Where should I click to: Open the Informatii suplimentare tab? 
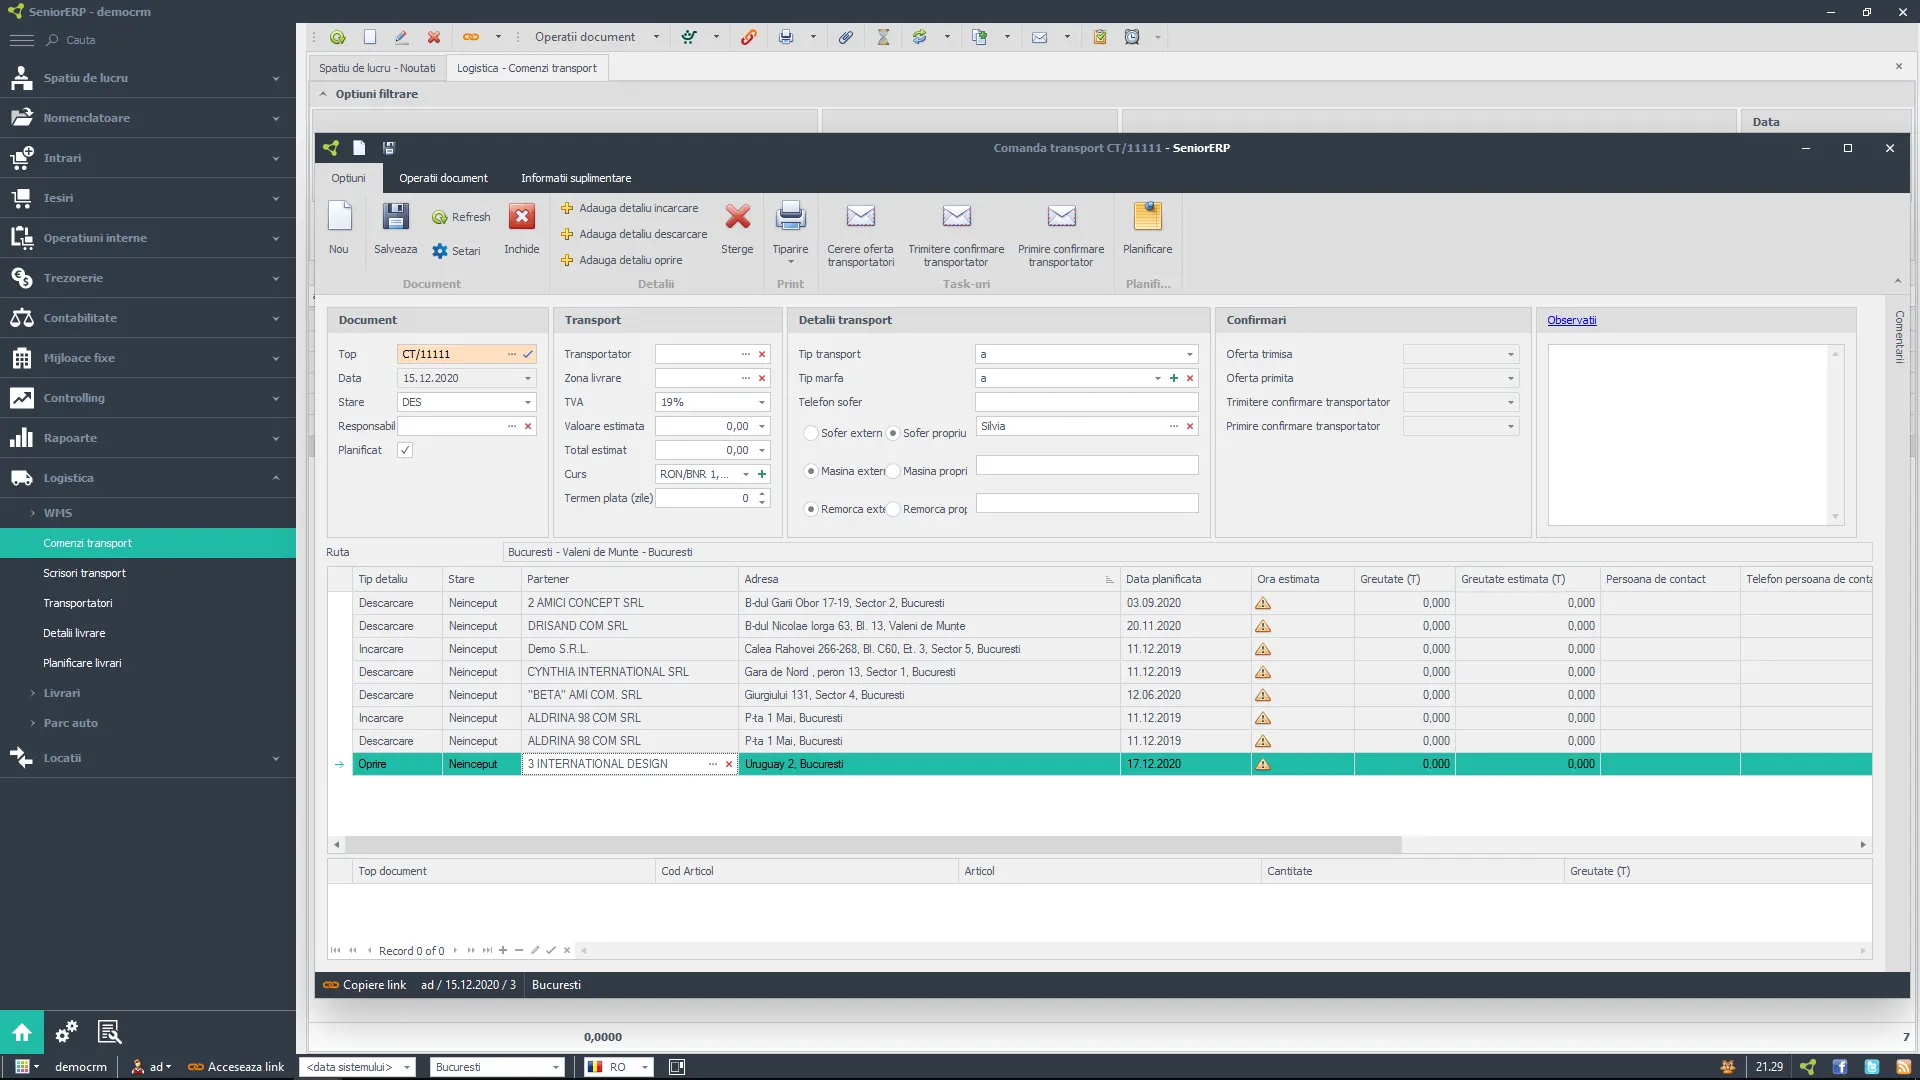[576, 178]
